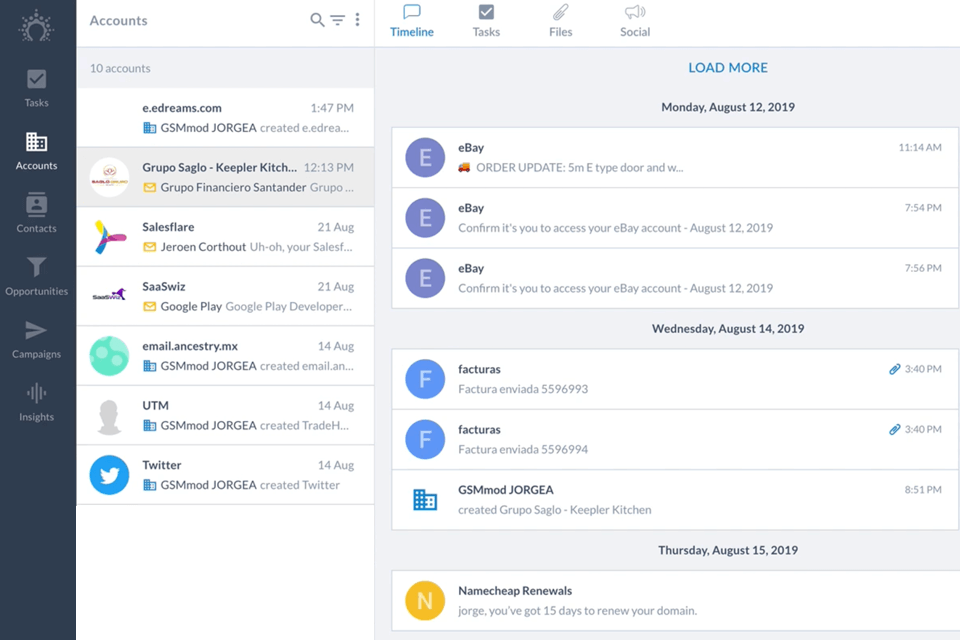
Task: Switch to the Files tab
Action: click(560, 22)
